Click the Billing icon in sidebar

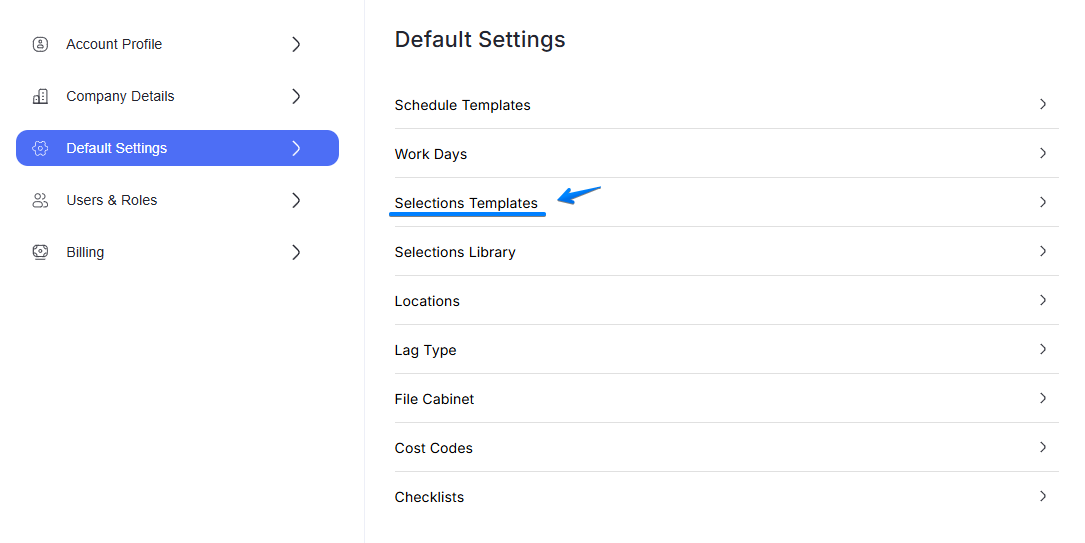40,252
